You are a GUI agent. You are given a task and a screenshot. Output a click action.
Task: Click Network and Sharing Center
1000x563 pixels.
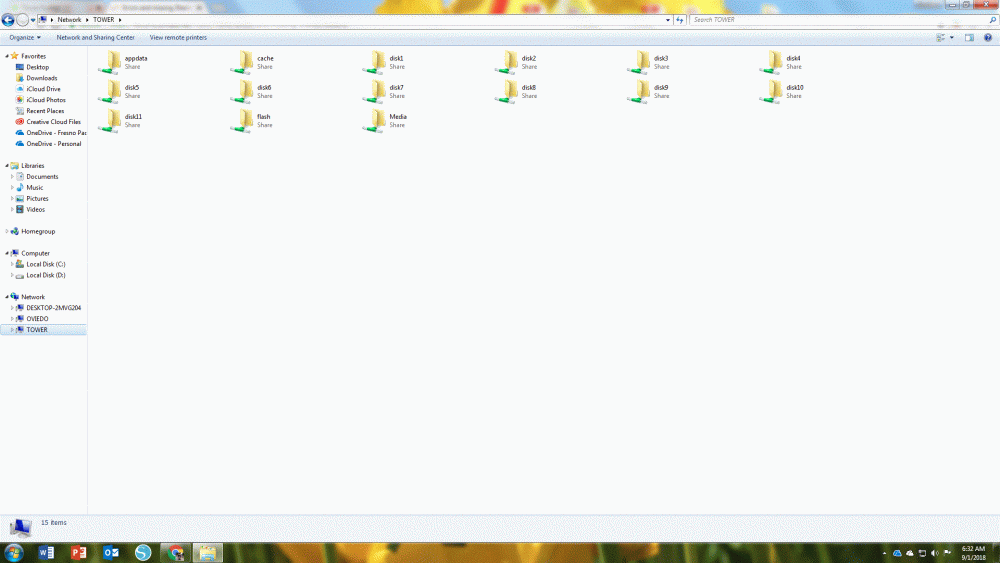(96, 38)
